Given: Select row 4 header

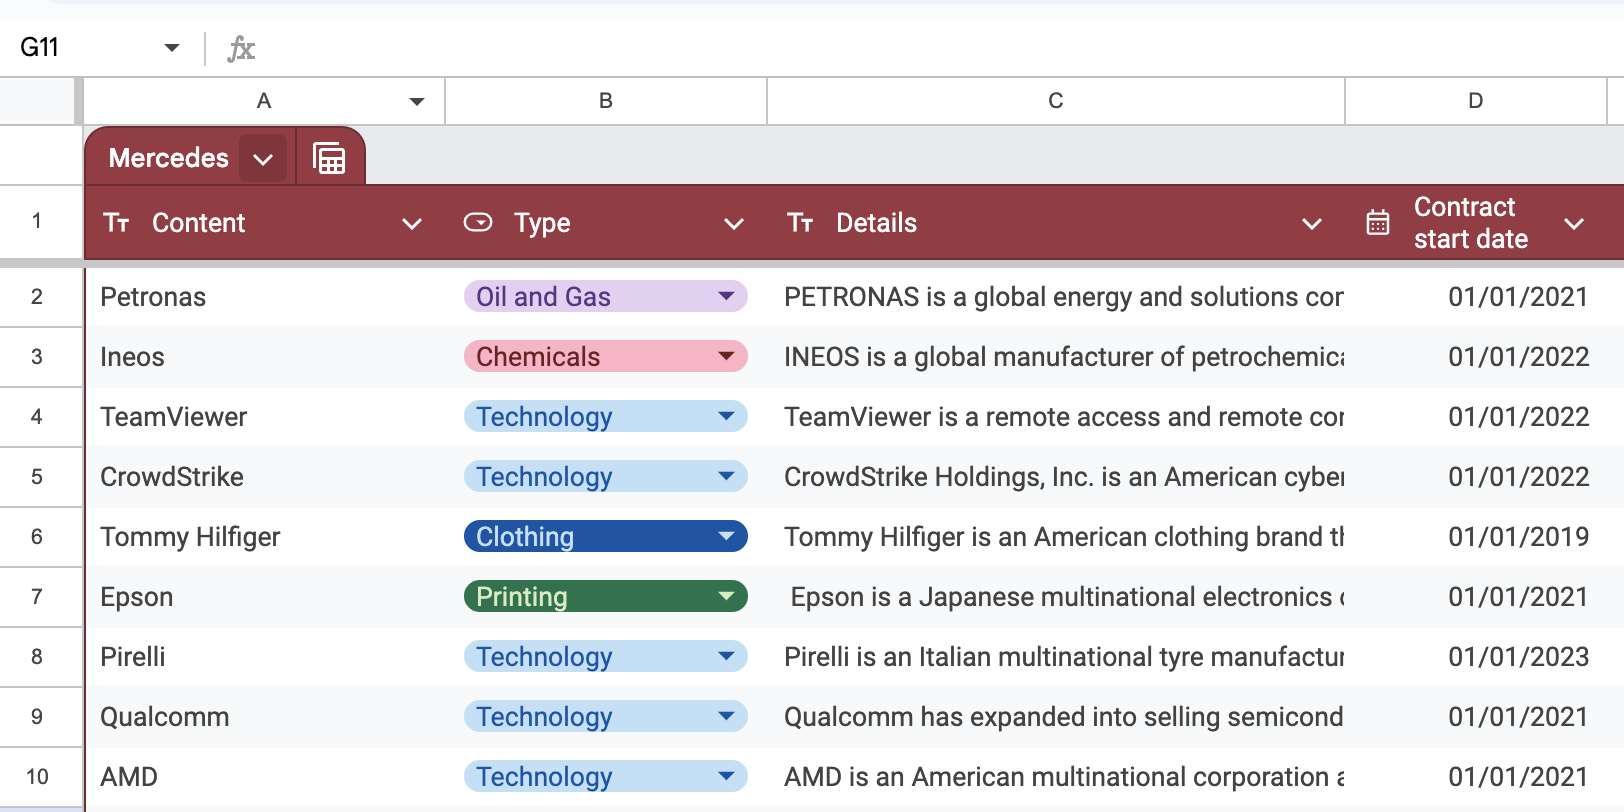Looking at the screenshot, I should pos(37,417).
